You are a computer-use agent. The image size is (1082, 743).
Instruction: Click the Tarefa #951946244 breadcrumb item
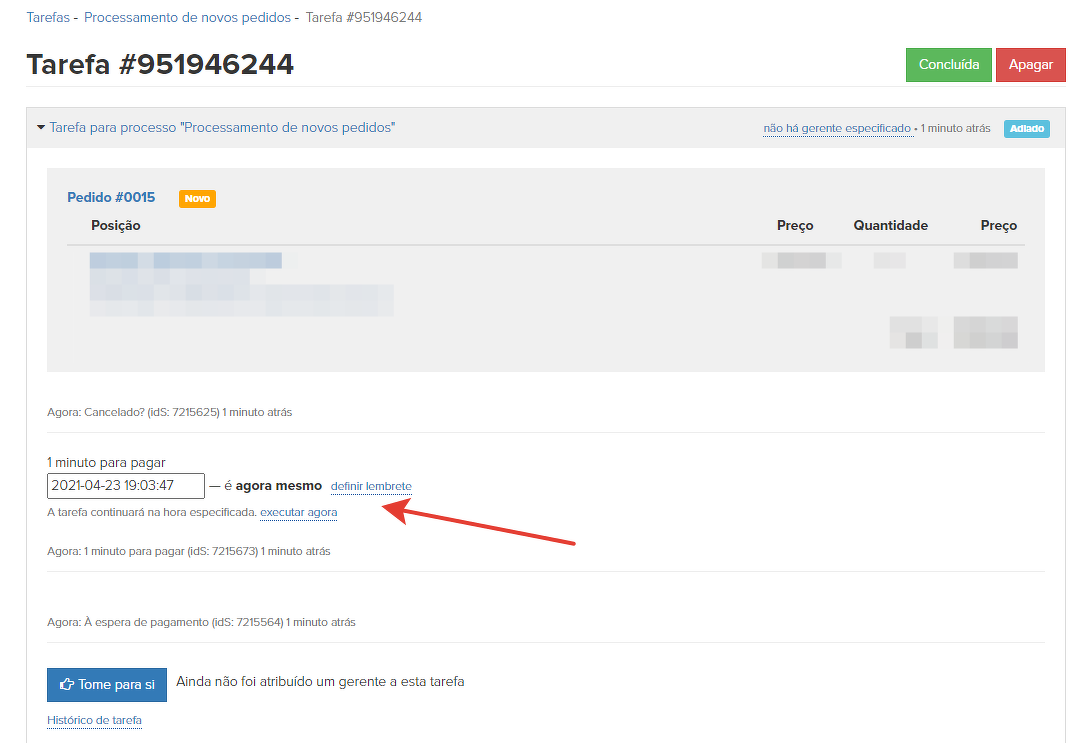click(364, 18)
